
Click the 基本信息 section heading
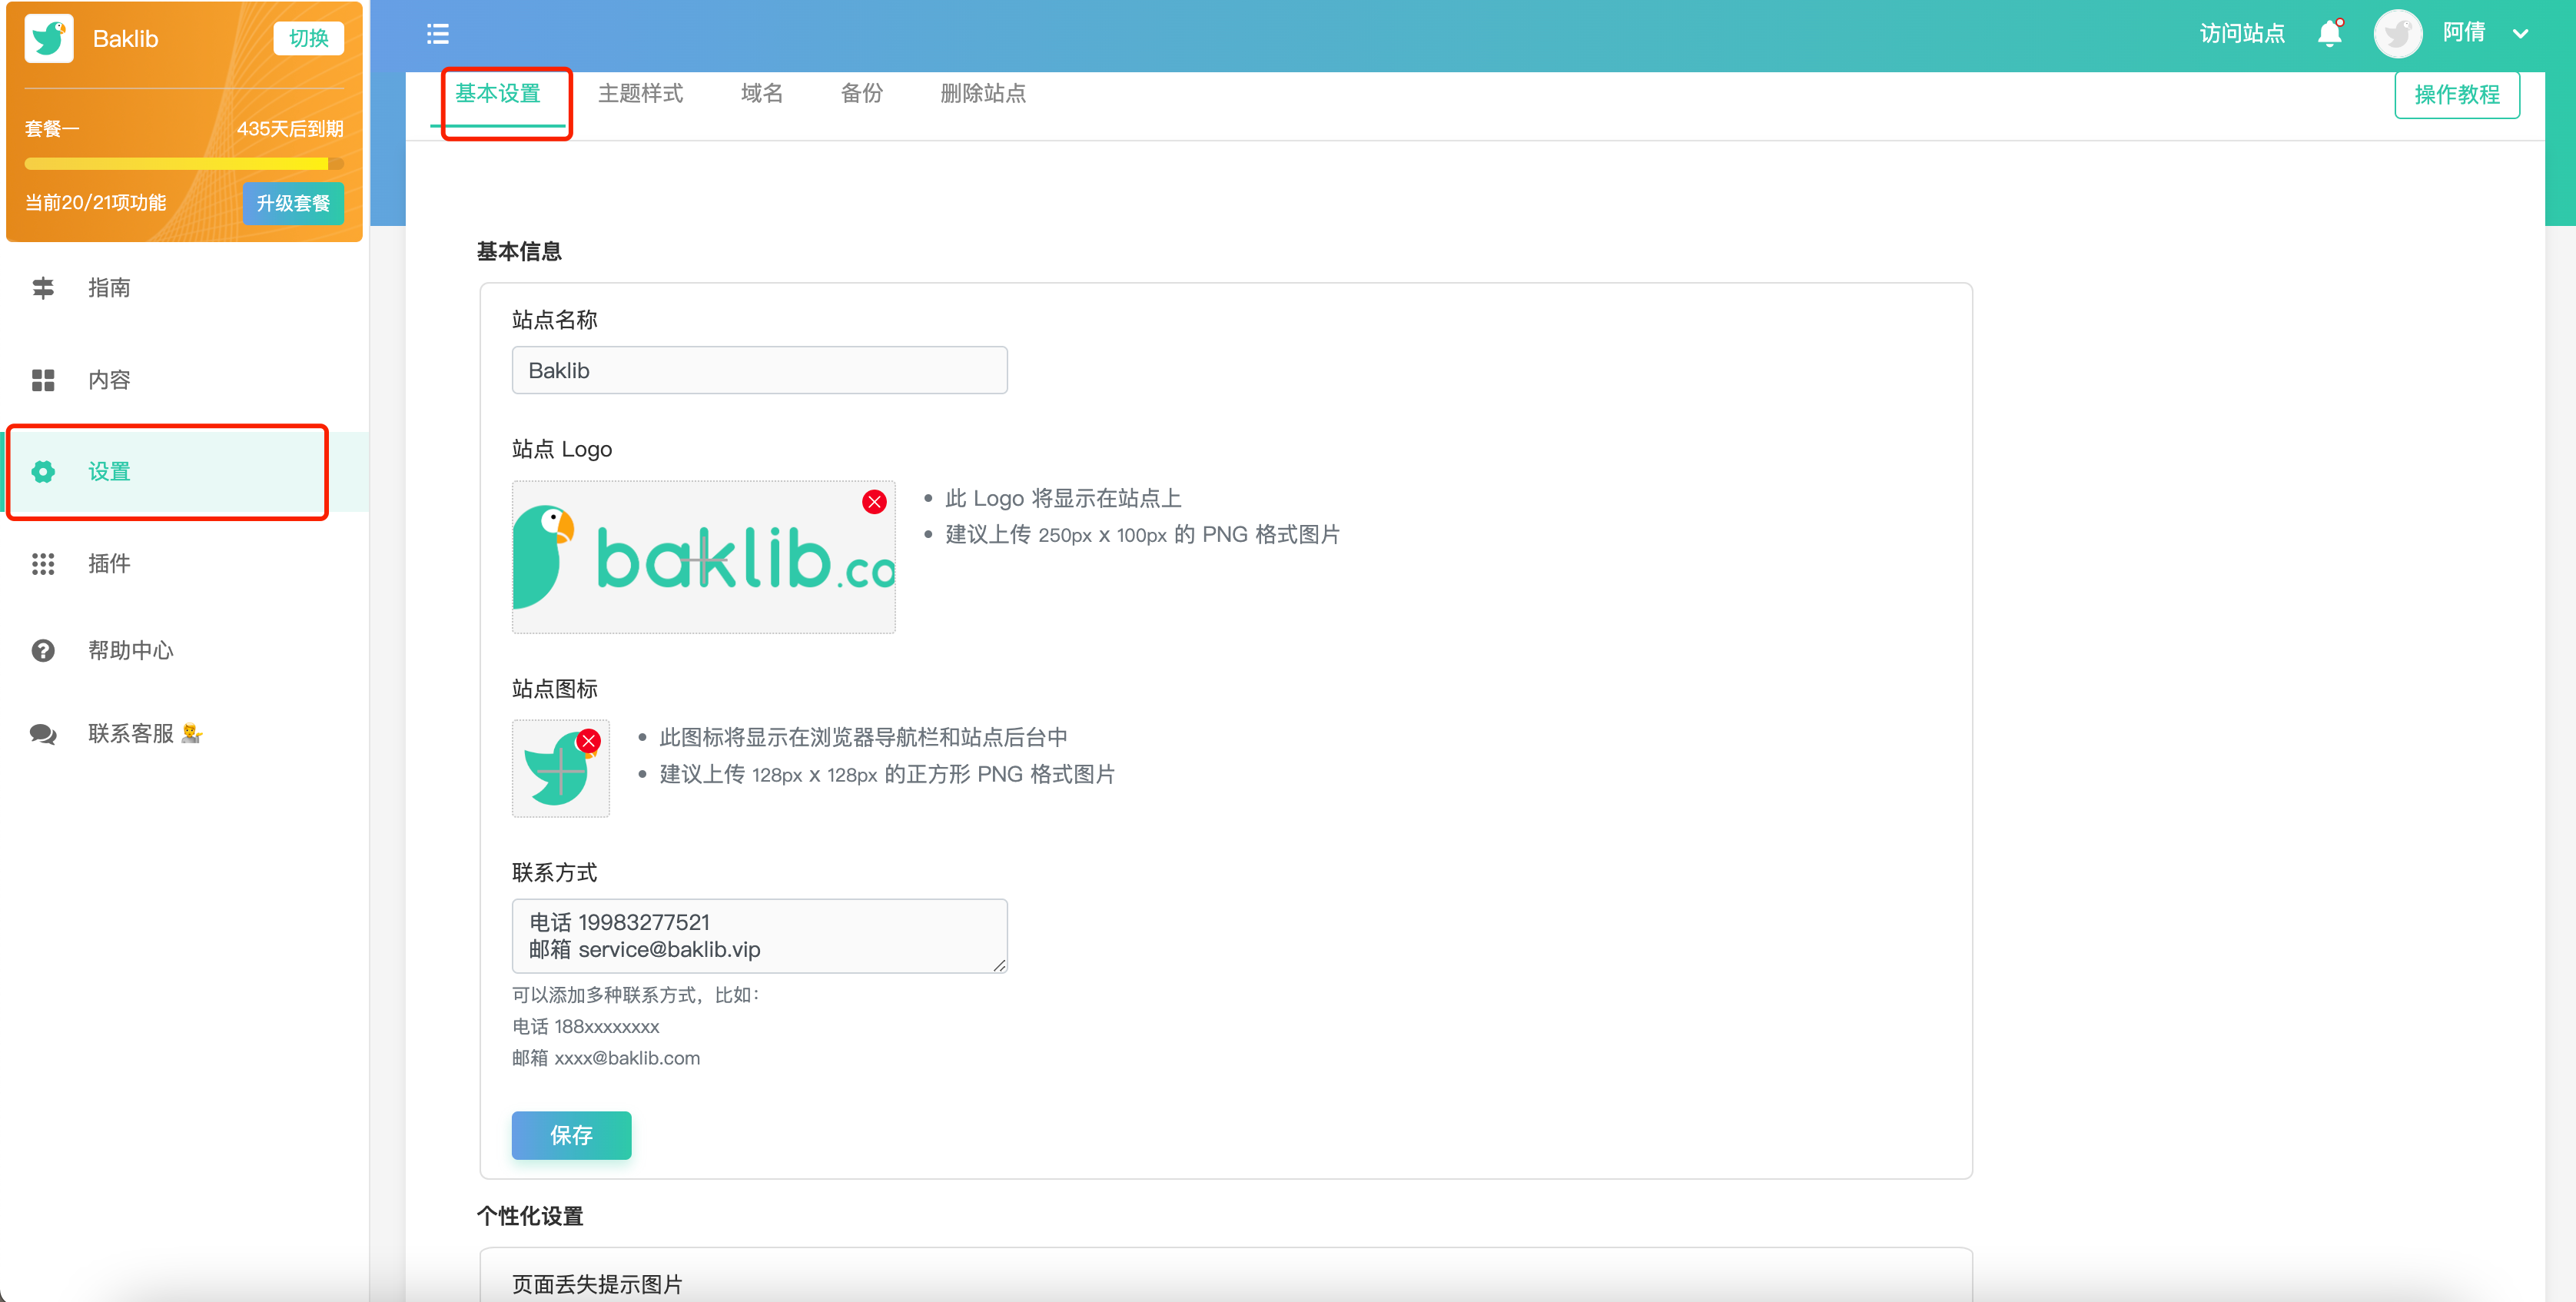point(519,251)
